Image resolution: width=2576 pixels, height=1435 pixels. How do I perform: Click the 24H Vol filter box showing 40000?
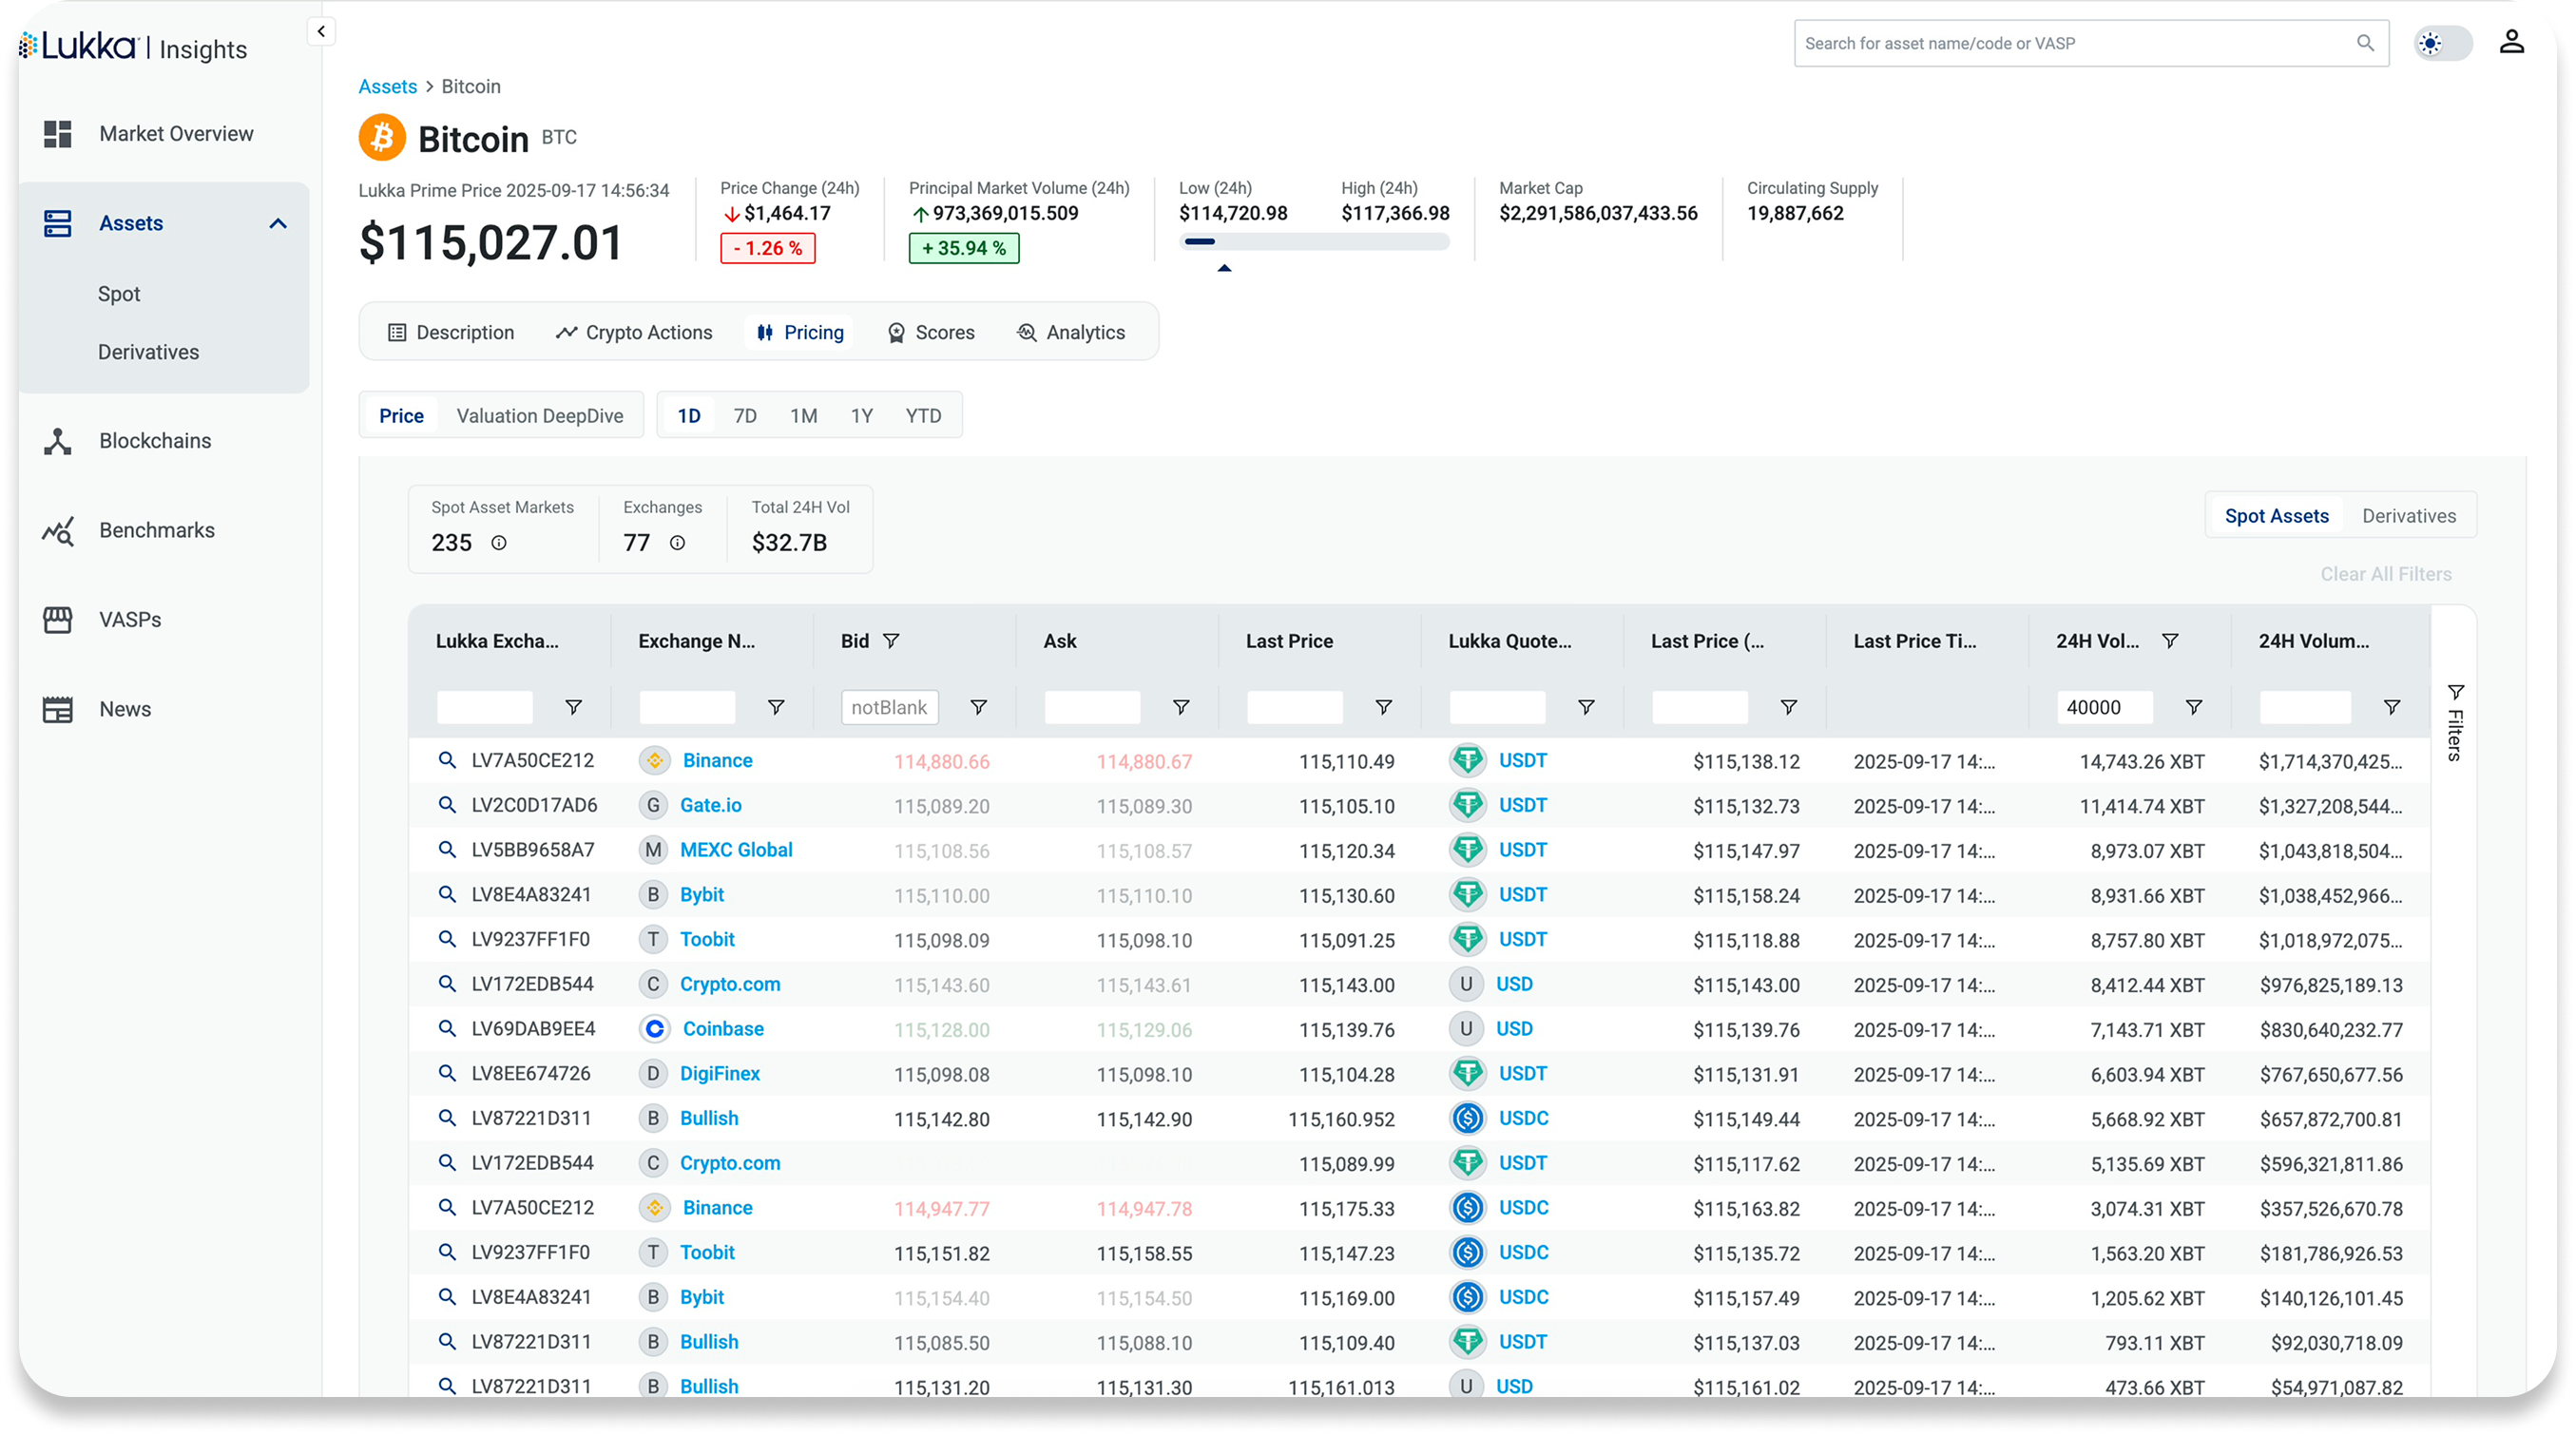[x=2104, y=708]
